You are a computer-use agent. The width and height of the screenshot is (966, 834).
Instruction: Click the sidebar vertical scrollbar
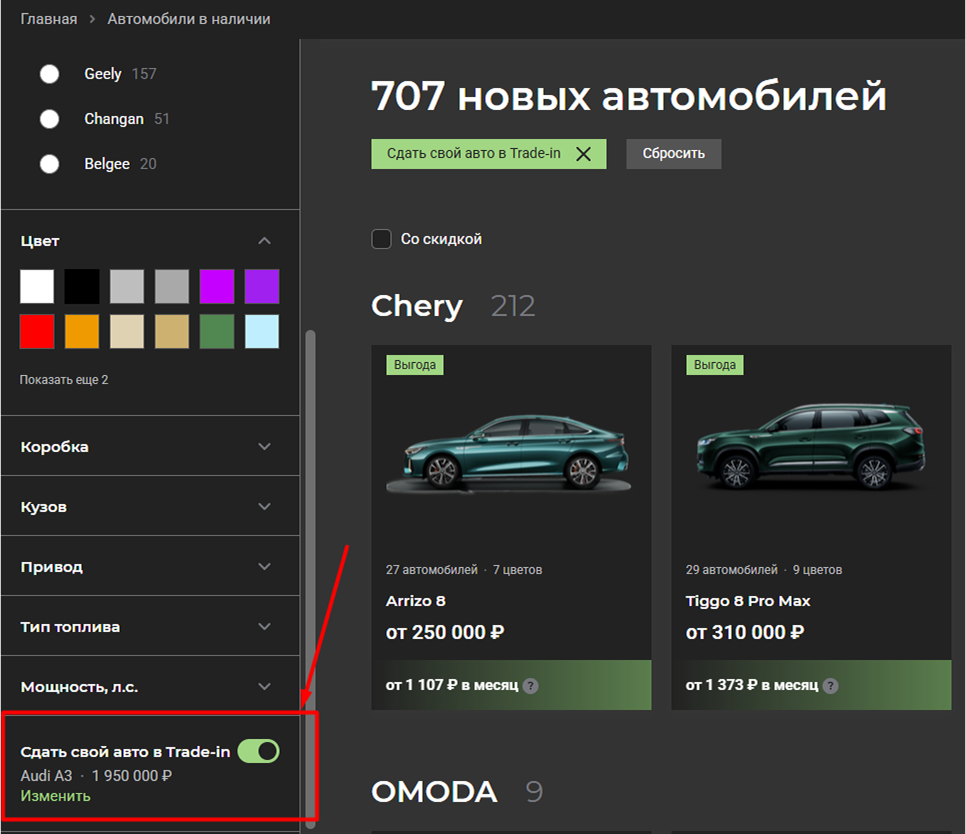tap(310, 579)
